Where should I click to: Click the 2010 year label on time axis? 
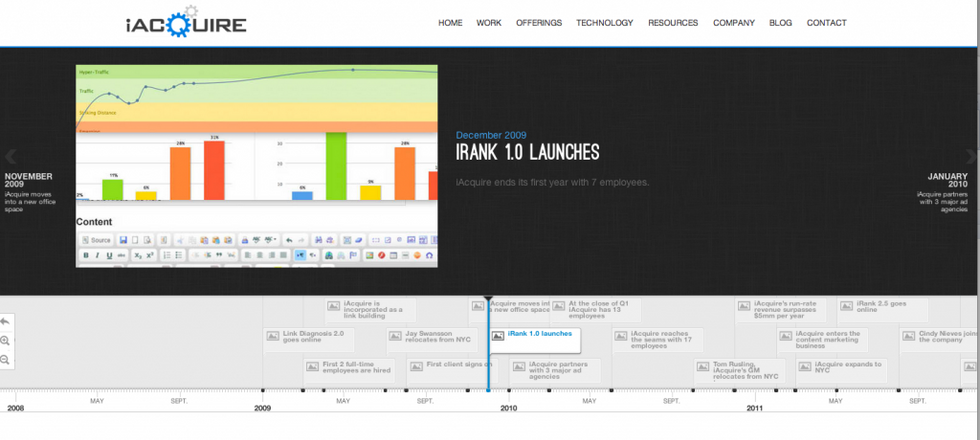tap(509, 408)
